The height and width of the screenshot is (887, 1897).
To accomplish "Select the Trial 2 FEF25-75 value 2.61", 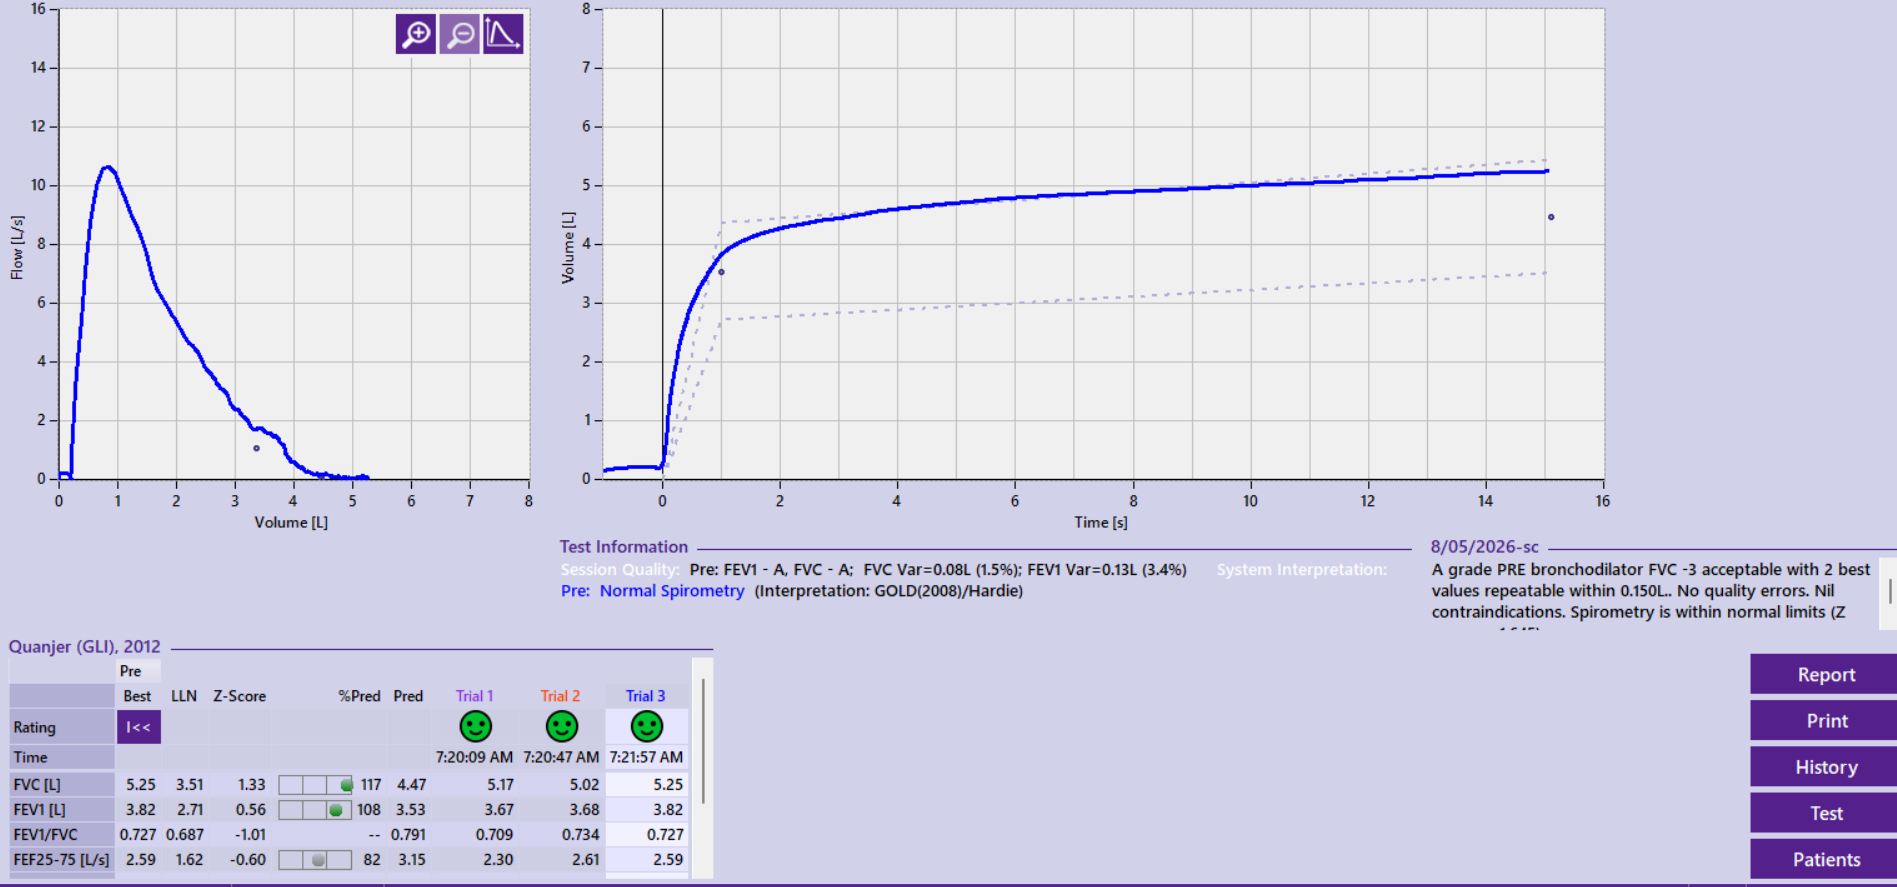I will click(x=585, y=860).
